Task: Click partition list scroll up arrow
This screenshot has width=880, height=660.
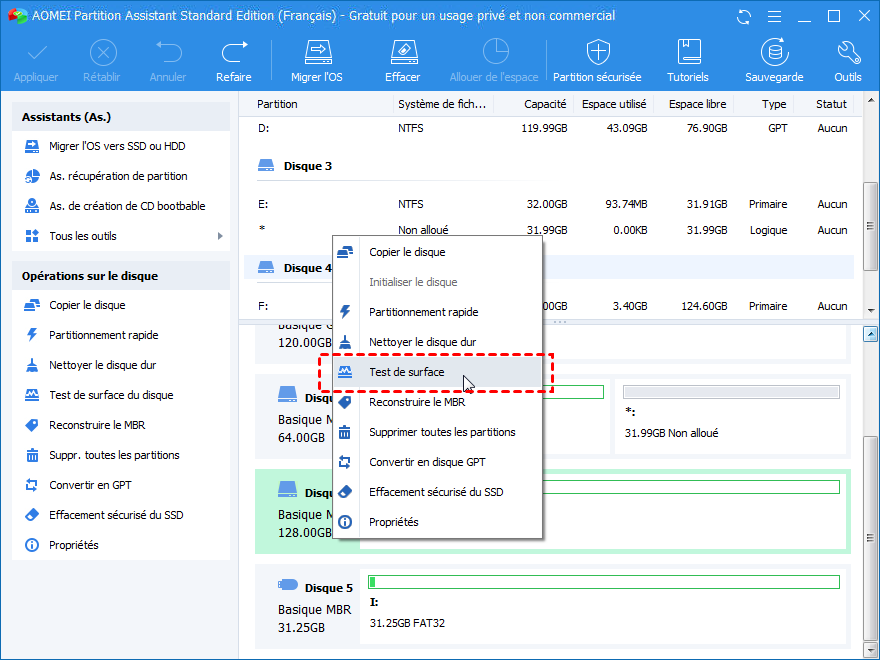Action: click(870, 100)
